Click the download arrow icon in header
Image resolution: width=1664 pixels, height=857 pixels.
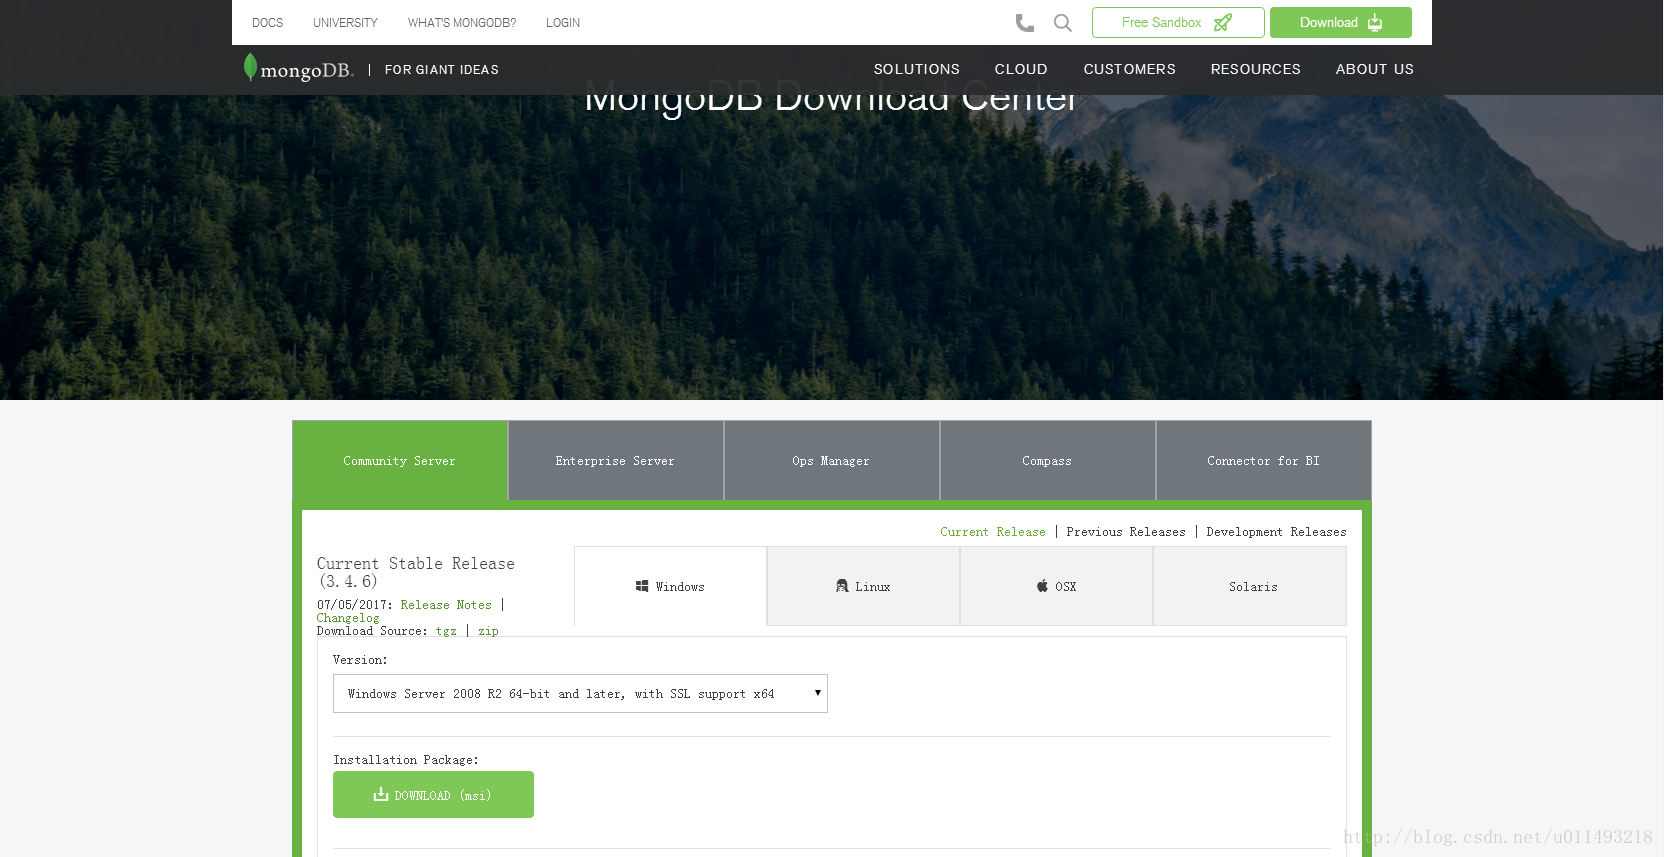[x=1375, y=22]
